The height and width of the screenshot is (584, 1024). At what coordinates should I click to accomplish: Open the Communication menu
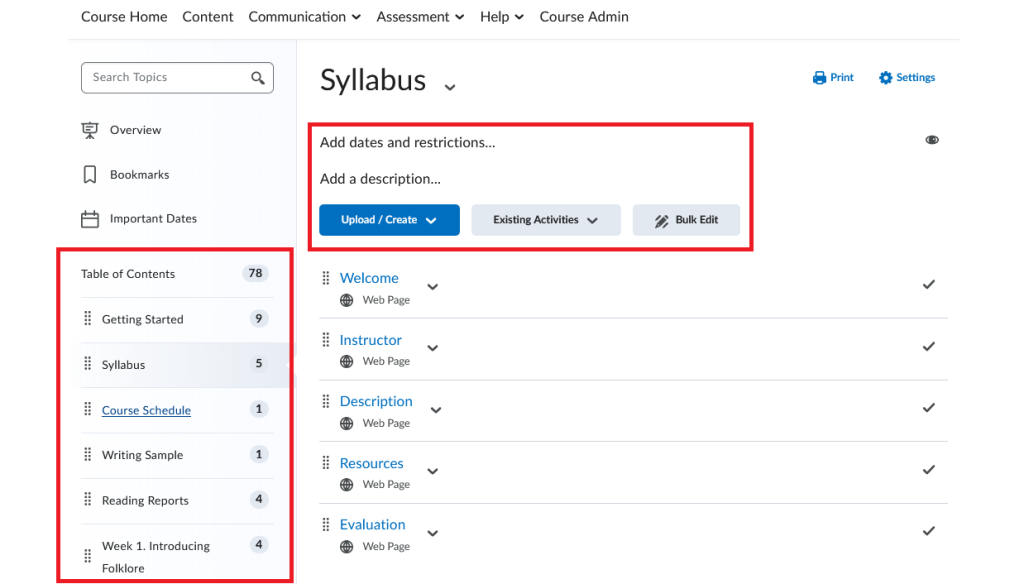pyautogui.click(x=304, y=17)
